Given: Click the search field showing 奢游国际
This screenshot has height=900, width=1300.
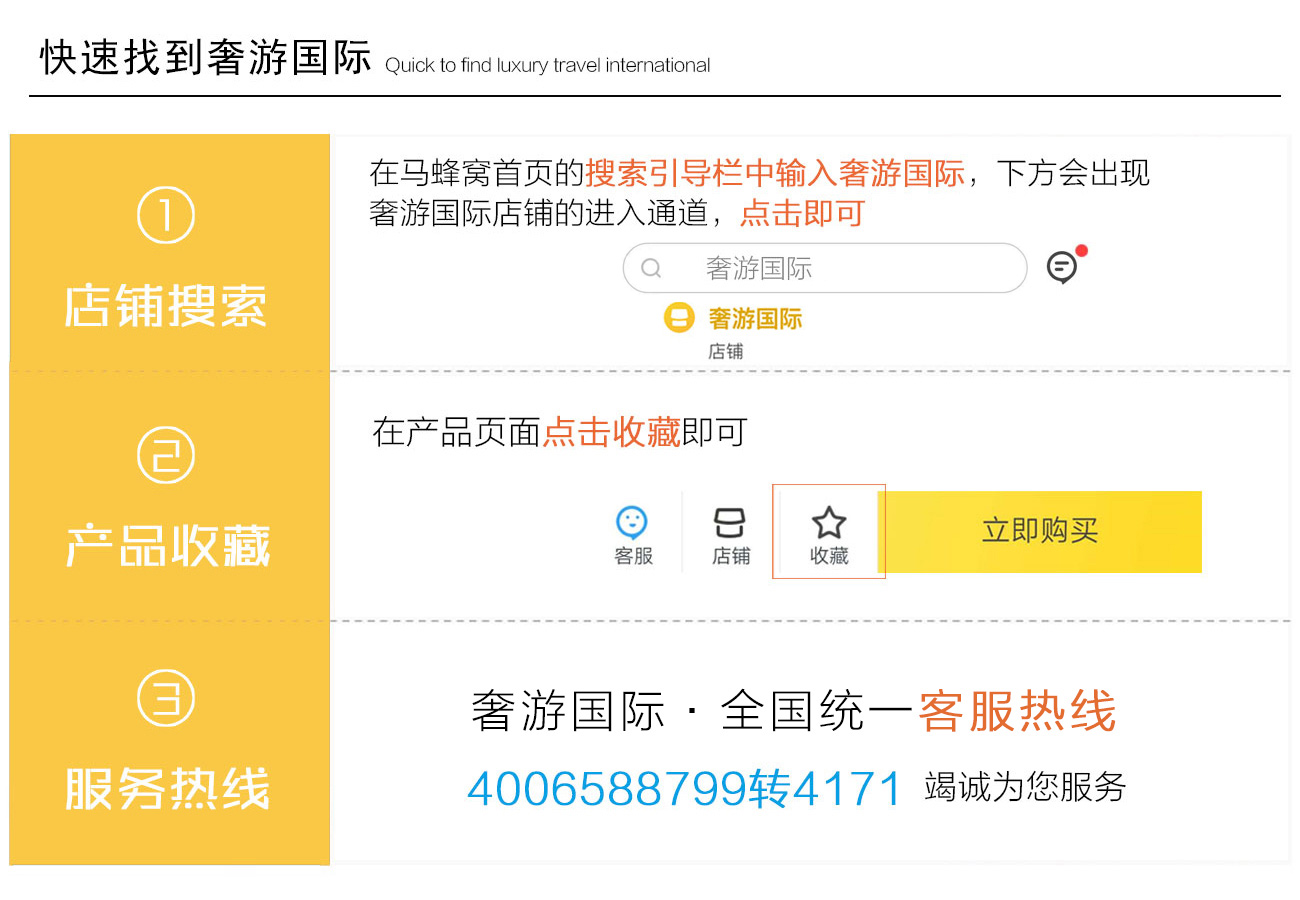Looking at the screenshot, I should pyautogui.click(x=825, y=268).
